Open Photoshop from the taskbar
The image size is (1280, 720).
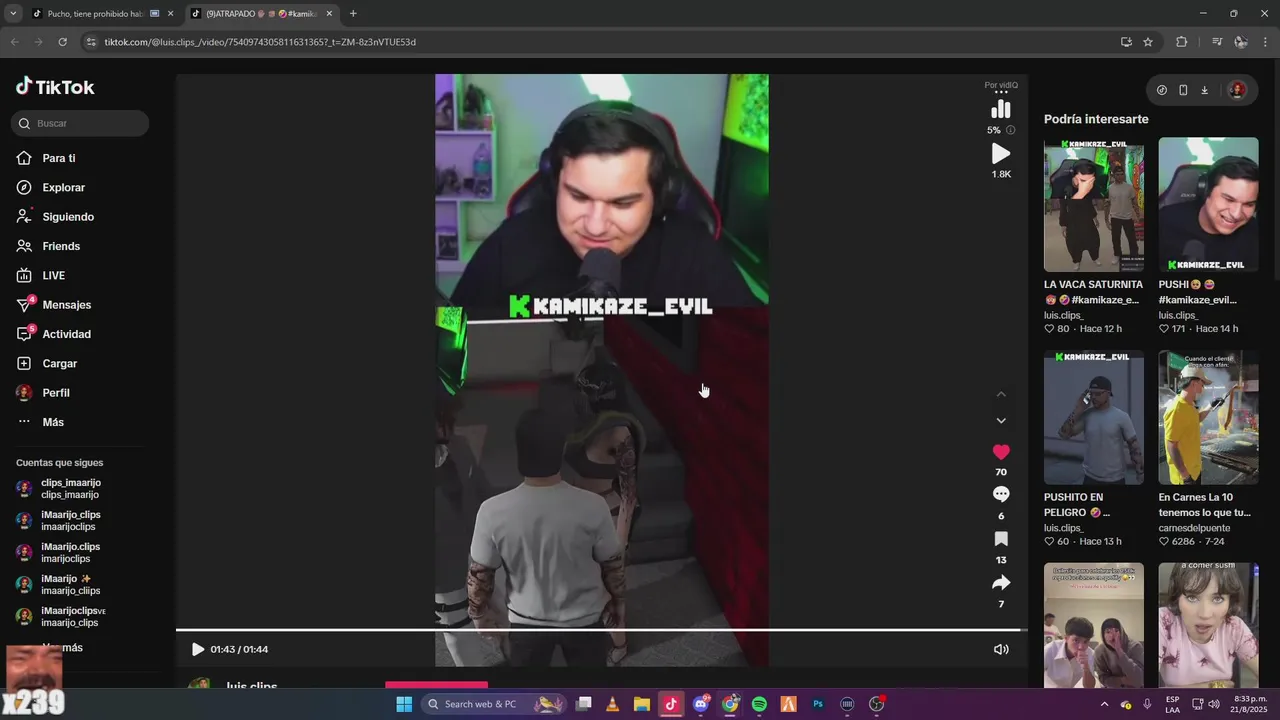tap(818, 704)
